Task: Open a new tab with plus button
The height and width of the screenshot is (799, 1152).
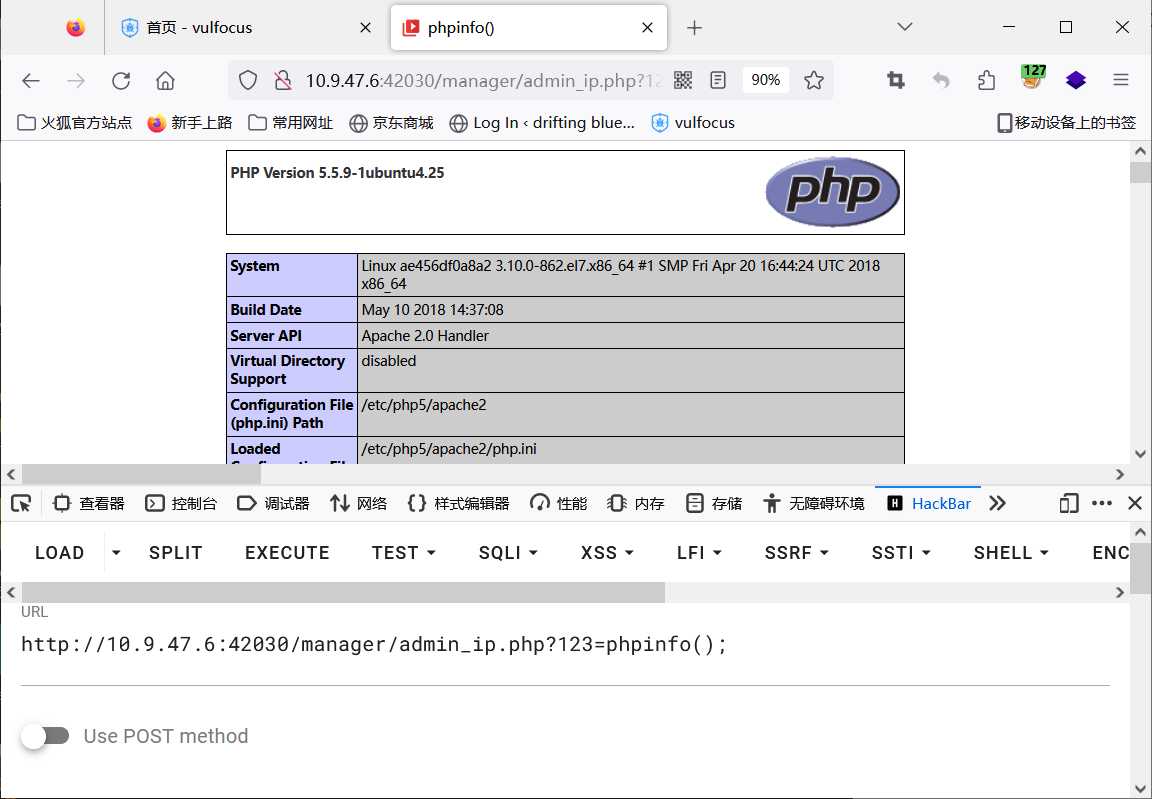Action: [x=694, y=28]
